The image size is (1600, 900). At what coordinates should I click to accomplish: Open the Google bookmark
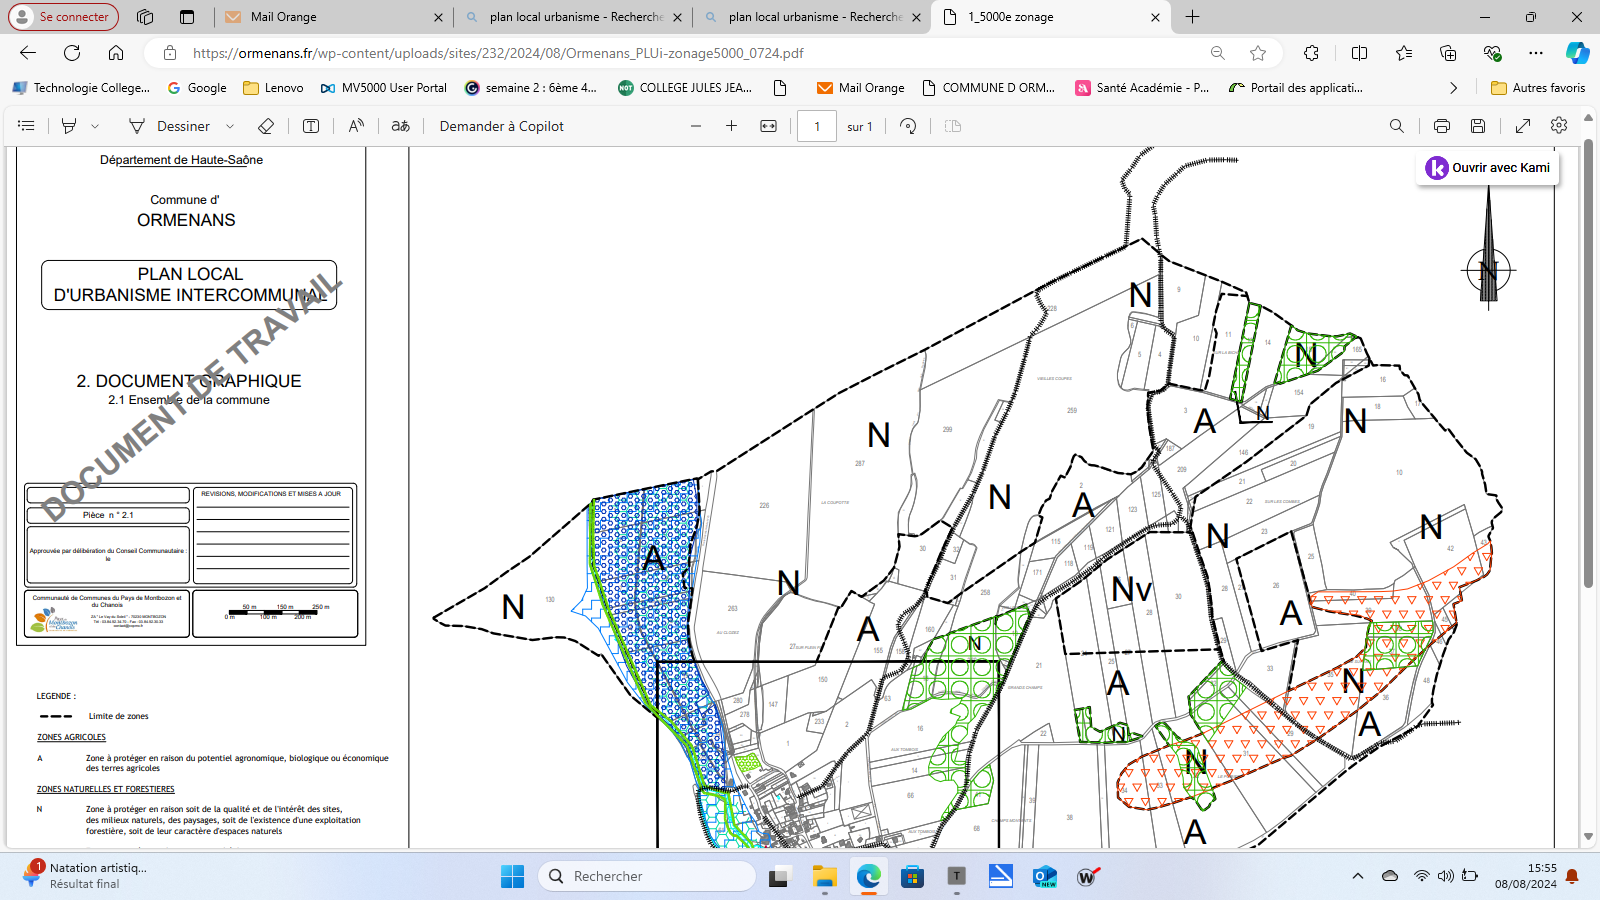pyautogui.click(x=197, y=88)
